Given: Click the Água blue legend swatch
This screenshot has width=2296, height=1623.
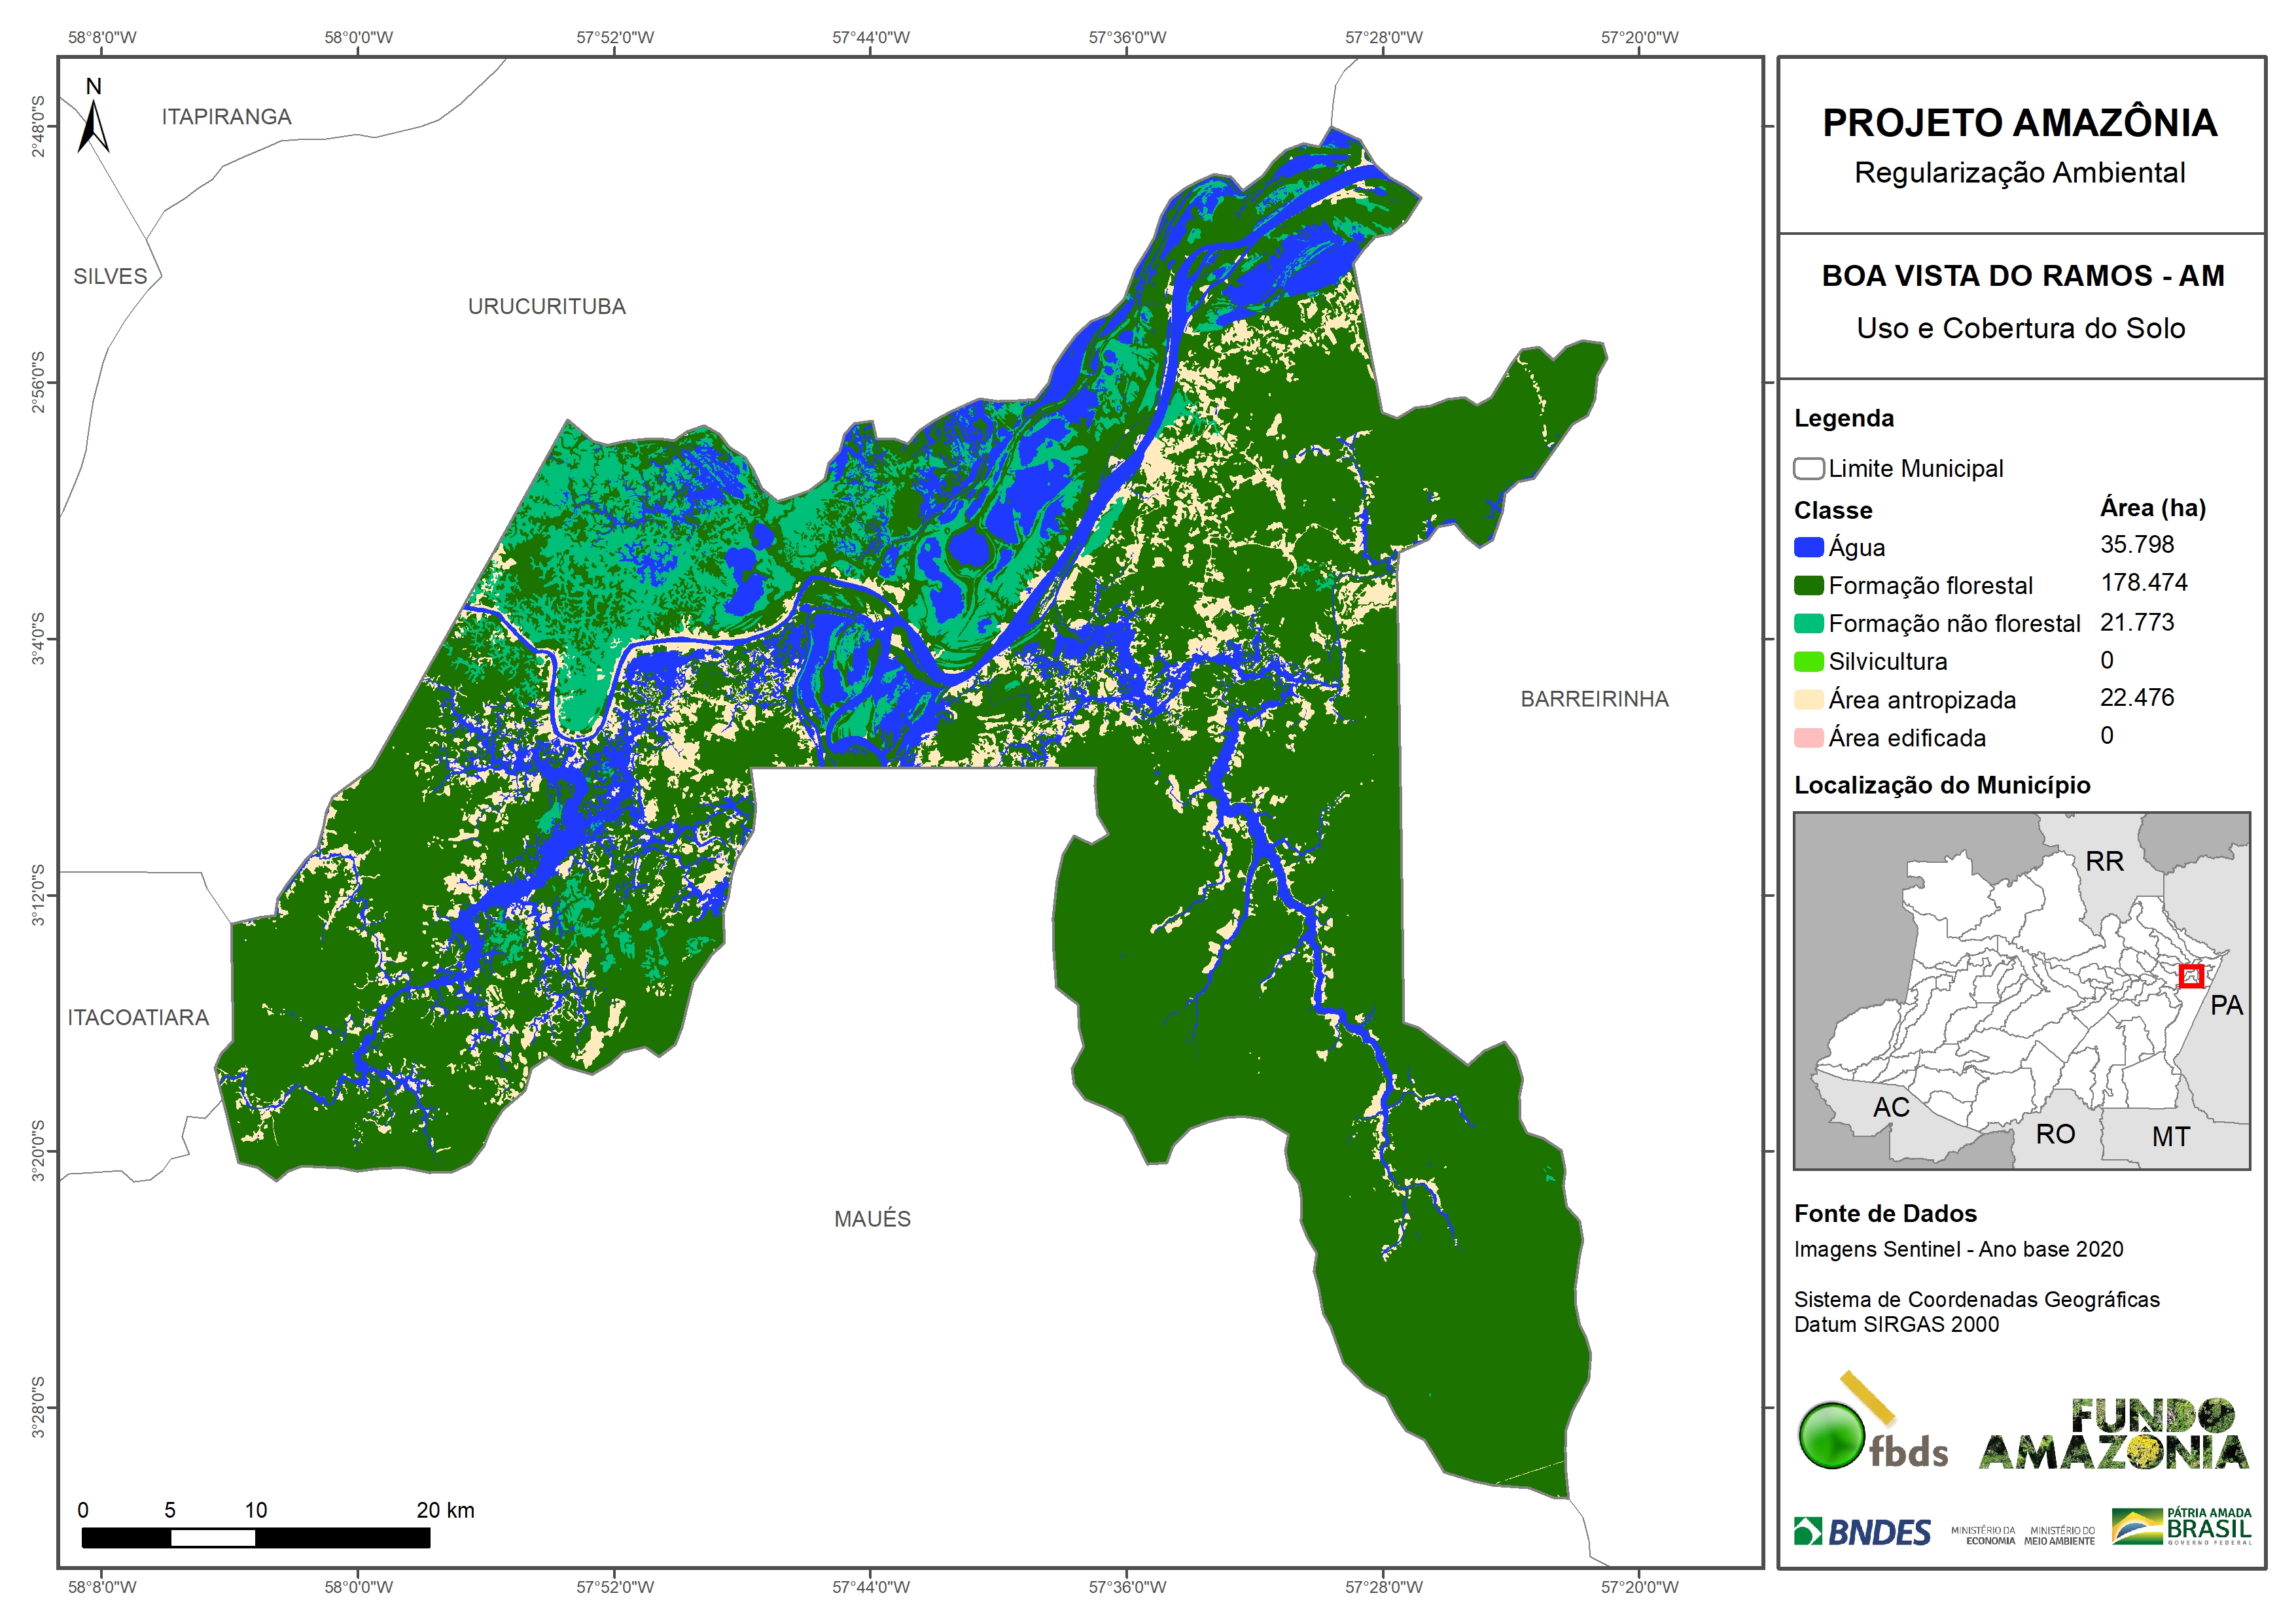Looking at the screenshot, I should [1808, 547].
